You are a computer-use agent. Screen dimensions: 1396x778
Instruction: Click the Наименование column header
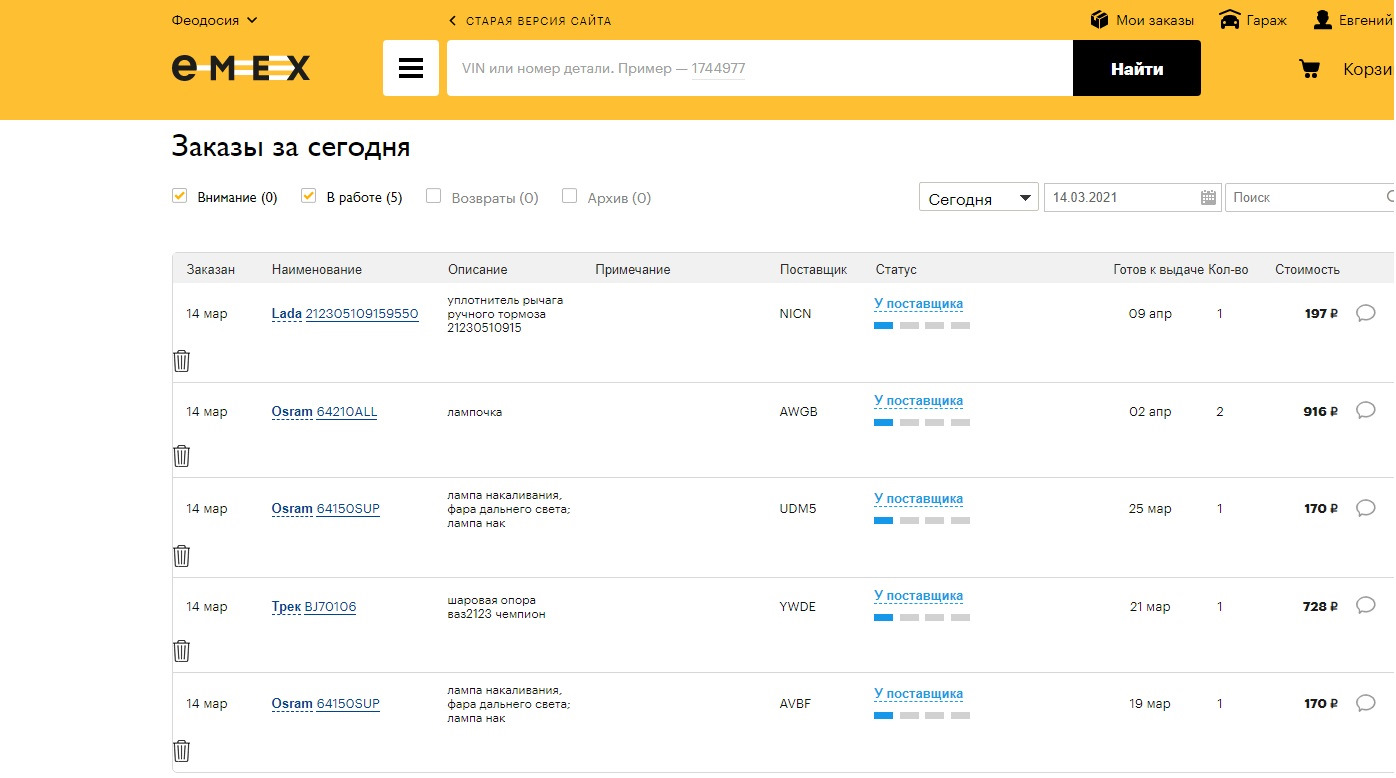(x=317, y=270)
